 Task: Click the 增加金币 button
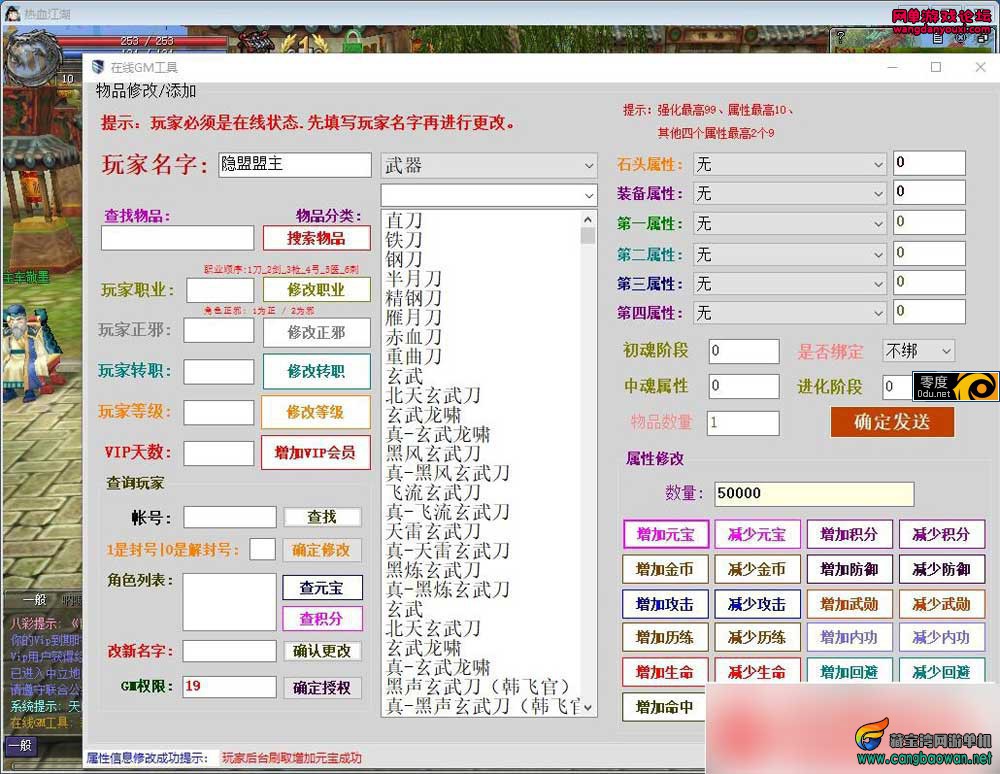point(665,569)
